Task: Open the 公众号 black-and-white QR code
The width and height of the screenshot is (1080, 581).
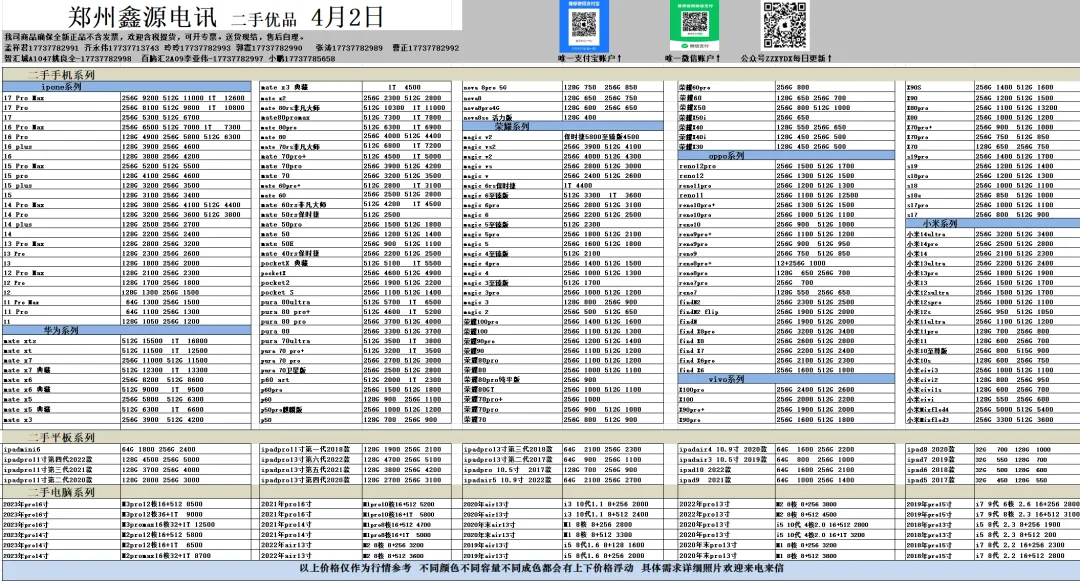Action: [x=784, y=25]
